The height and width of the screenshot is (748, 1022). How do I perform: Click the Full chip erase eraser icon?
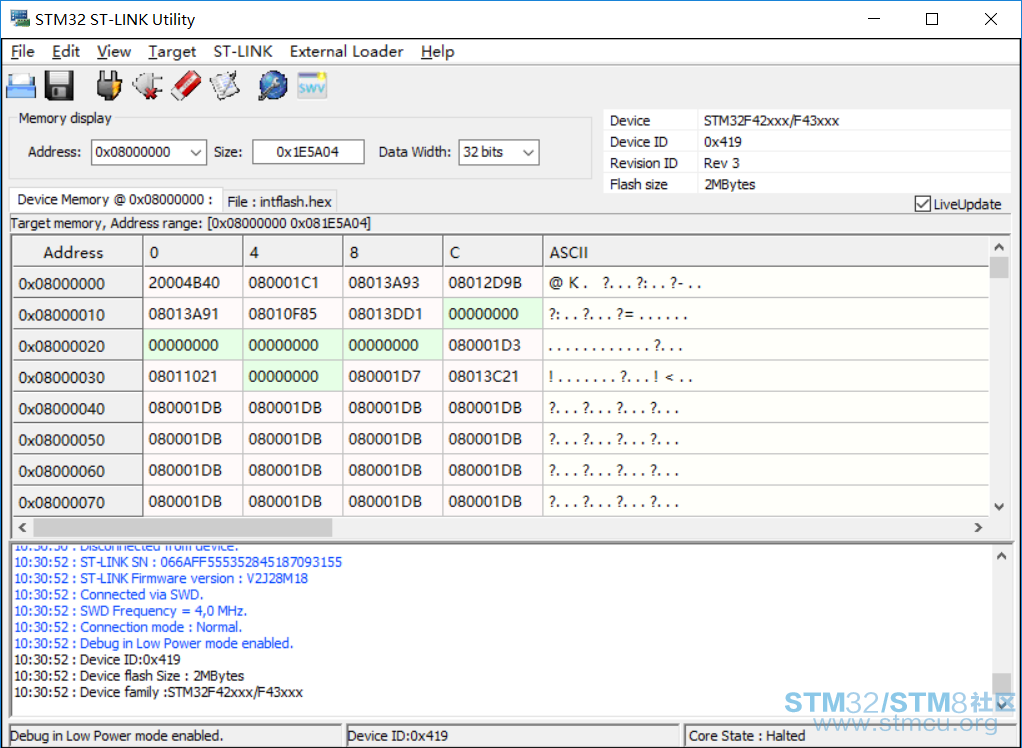[x=186, y=85]
